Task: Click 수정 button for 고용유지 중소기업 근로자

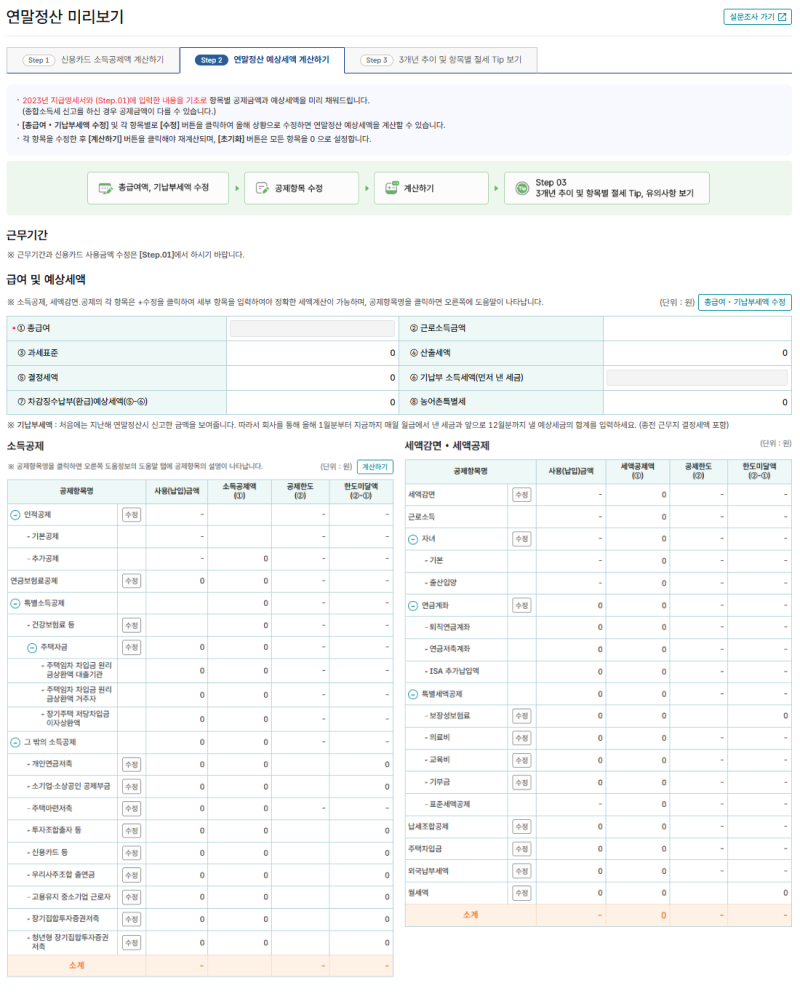Action: point(131,897)
